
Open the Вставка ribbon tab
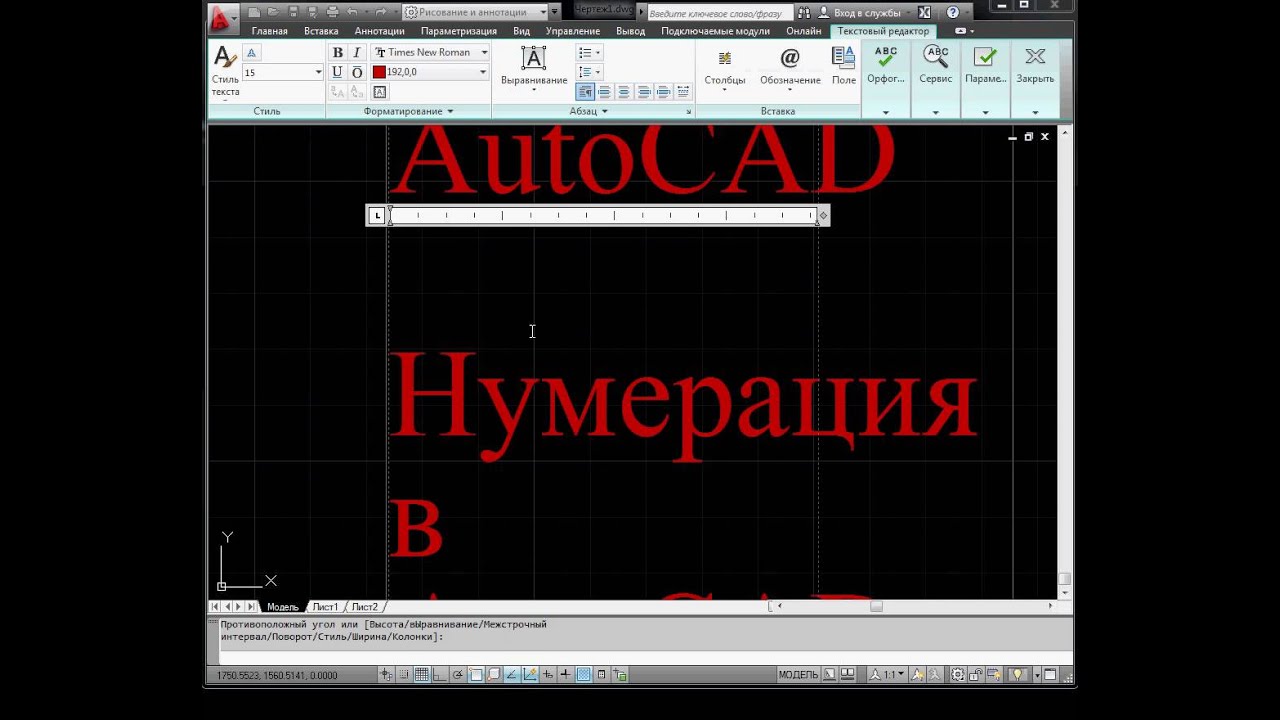click(321, 31)
